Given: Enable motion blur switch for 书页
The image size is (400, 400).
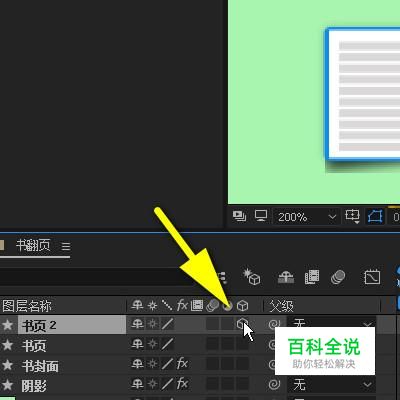Looking at the screenshot, I should coord(212,344).
